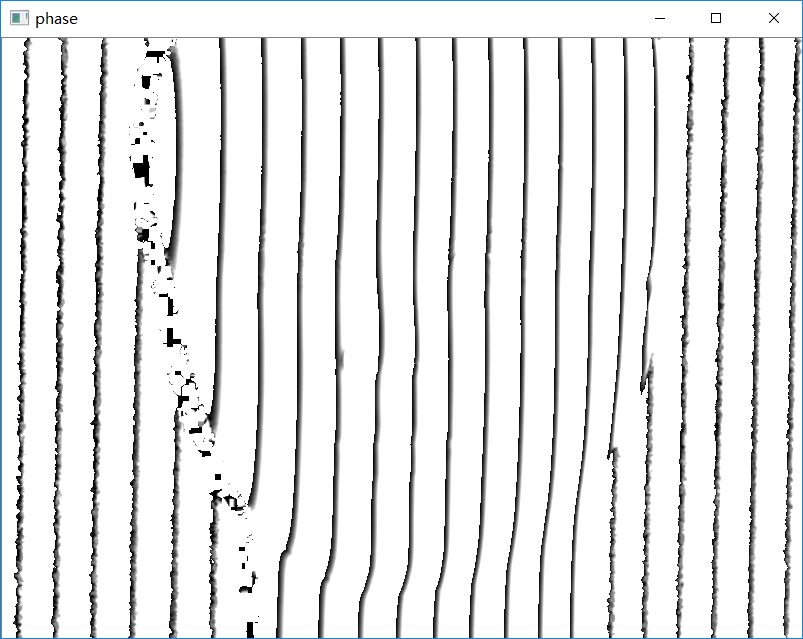803x639 pixels.
Task: Click the 'phase' window title text
Action: (56, 19)
